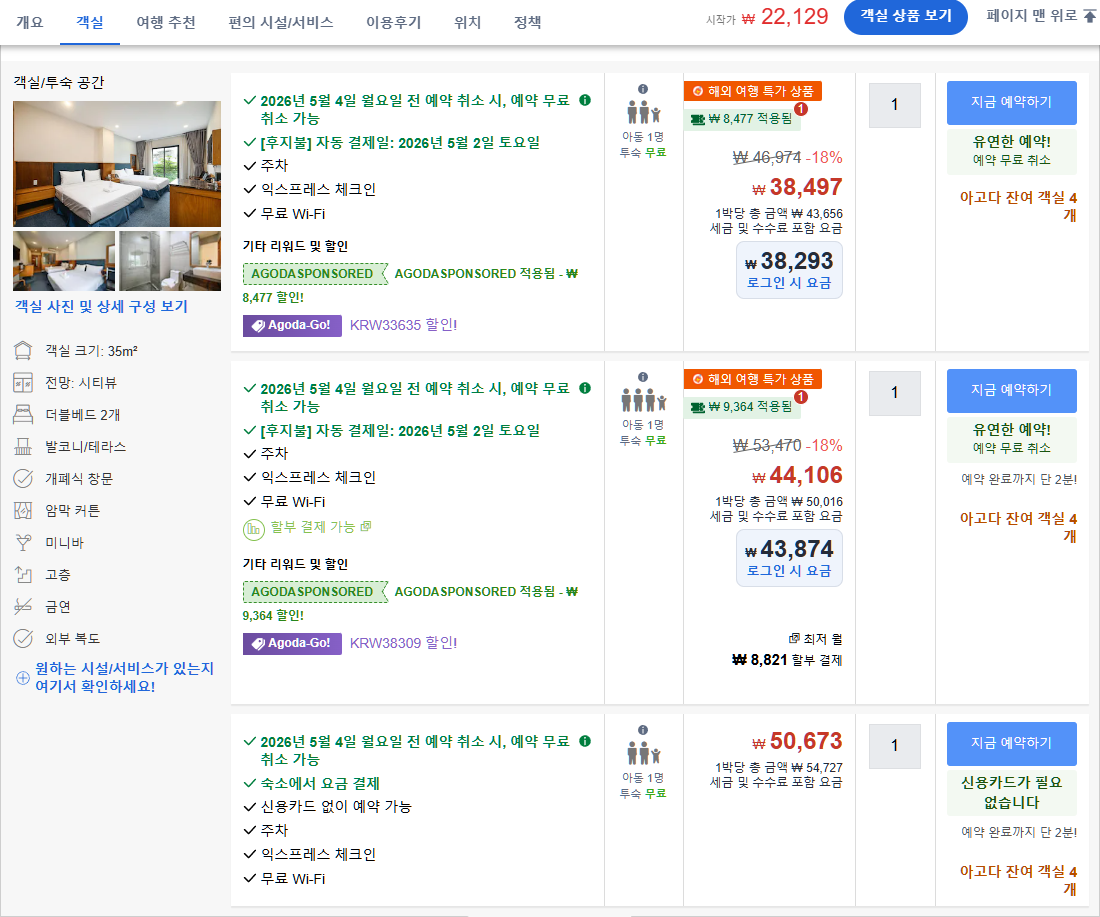Click the 43,874 로그인 시 요금 box
This screenshot has height=917, width=1100.
click(x=789, y=558)
